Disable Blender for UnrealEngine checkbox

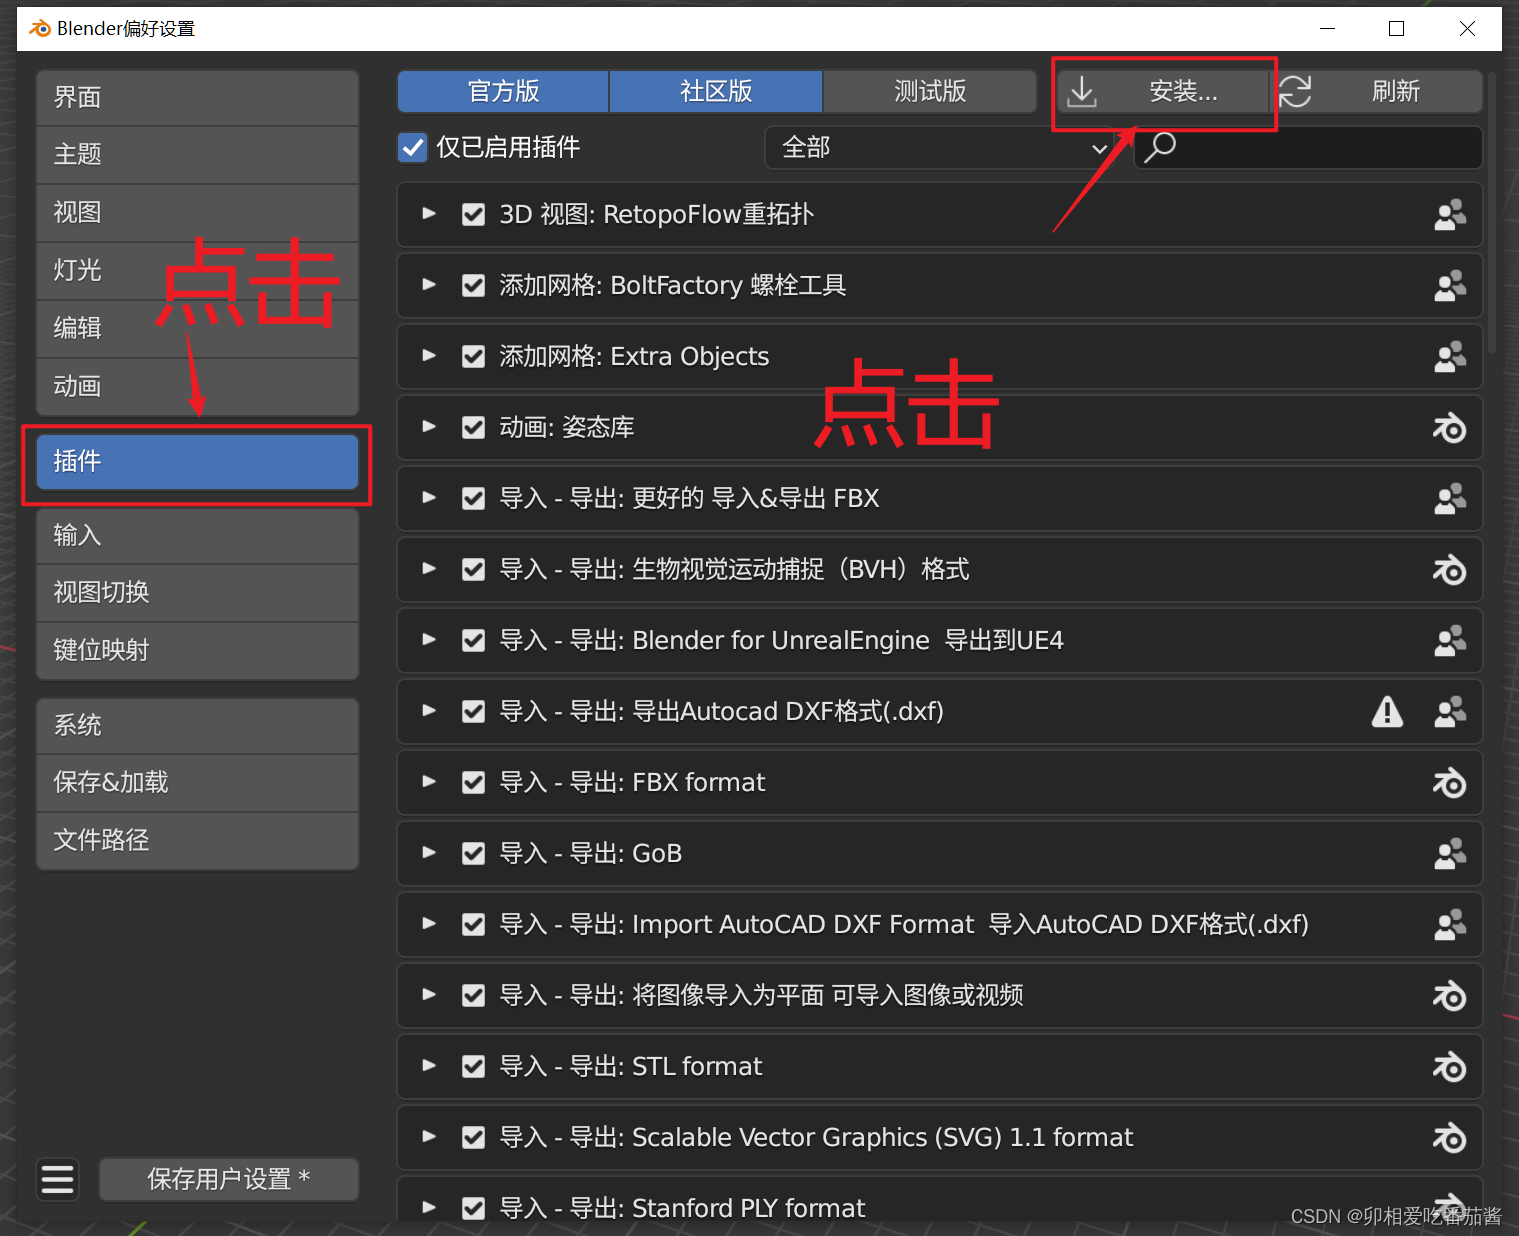coord(474,641)
